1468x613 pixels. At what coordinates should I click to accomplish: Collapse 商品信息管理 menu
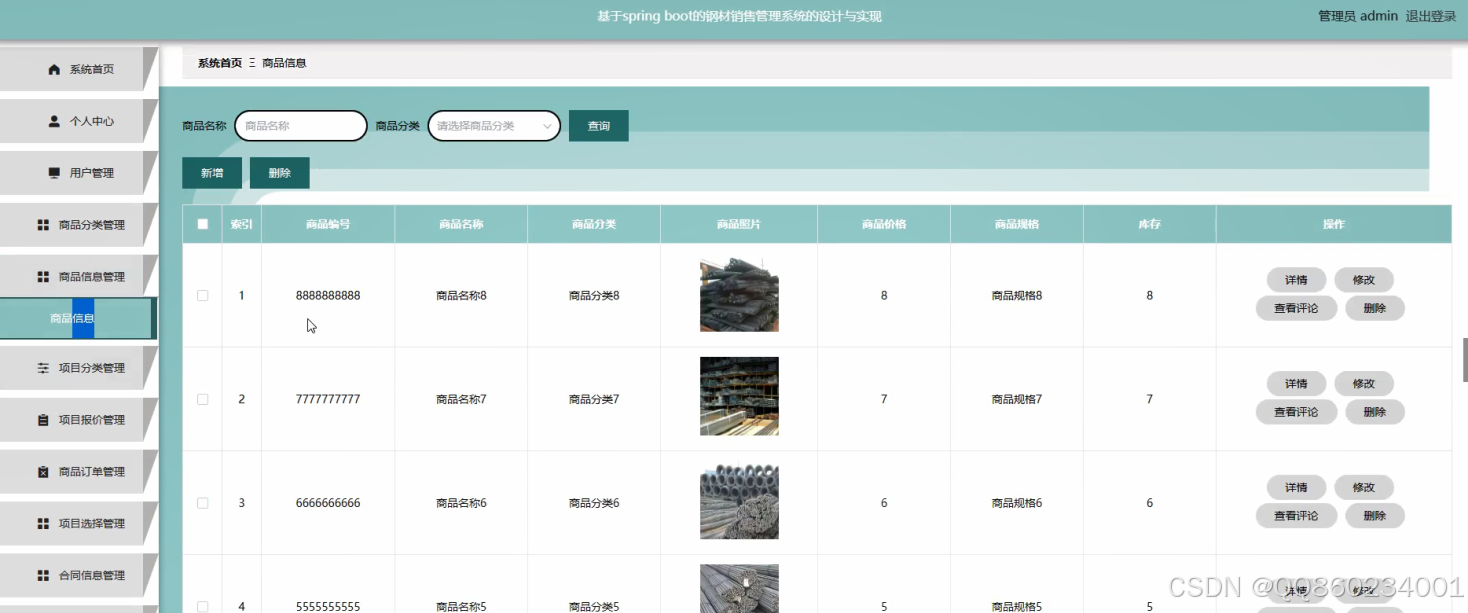[x=79, y=277]
